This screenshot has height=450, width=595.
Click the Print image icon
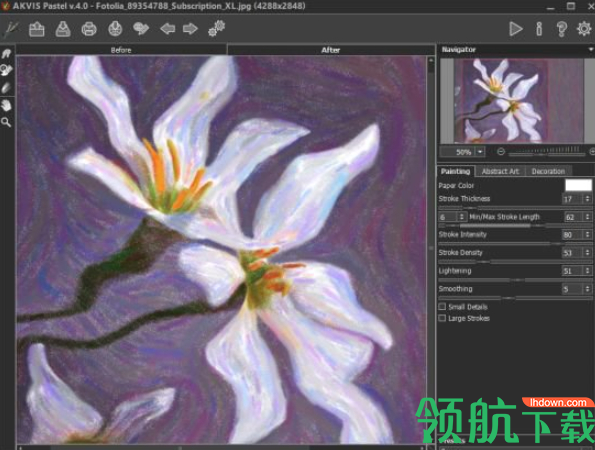click(x=89, y=29)
